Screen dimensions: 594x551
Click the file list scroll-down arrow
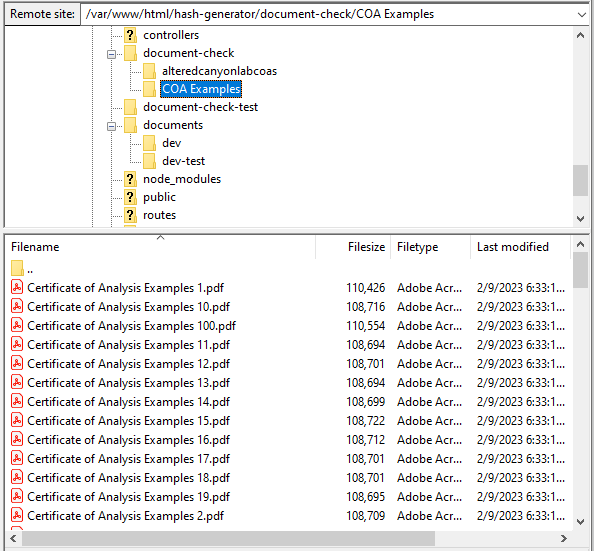pos(580,522)
